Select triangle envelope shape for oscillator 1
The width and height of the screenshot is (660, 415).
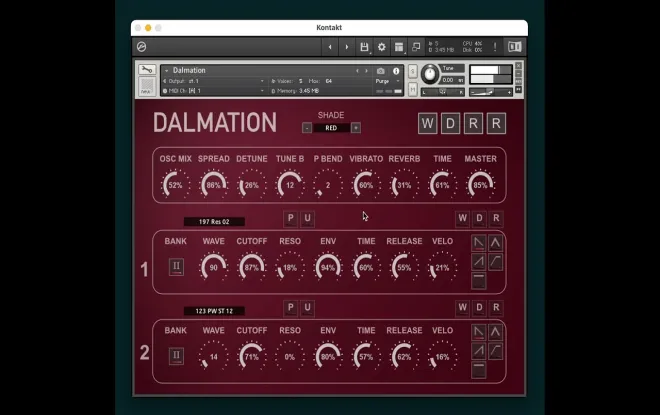tap(495, 242)
